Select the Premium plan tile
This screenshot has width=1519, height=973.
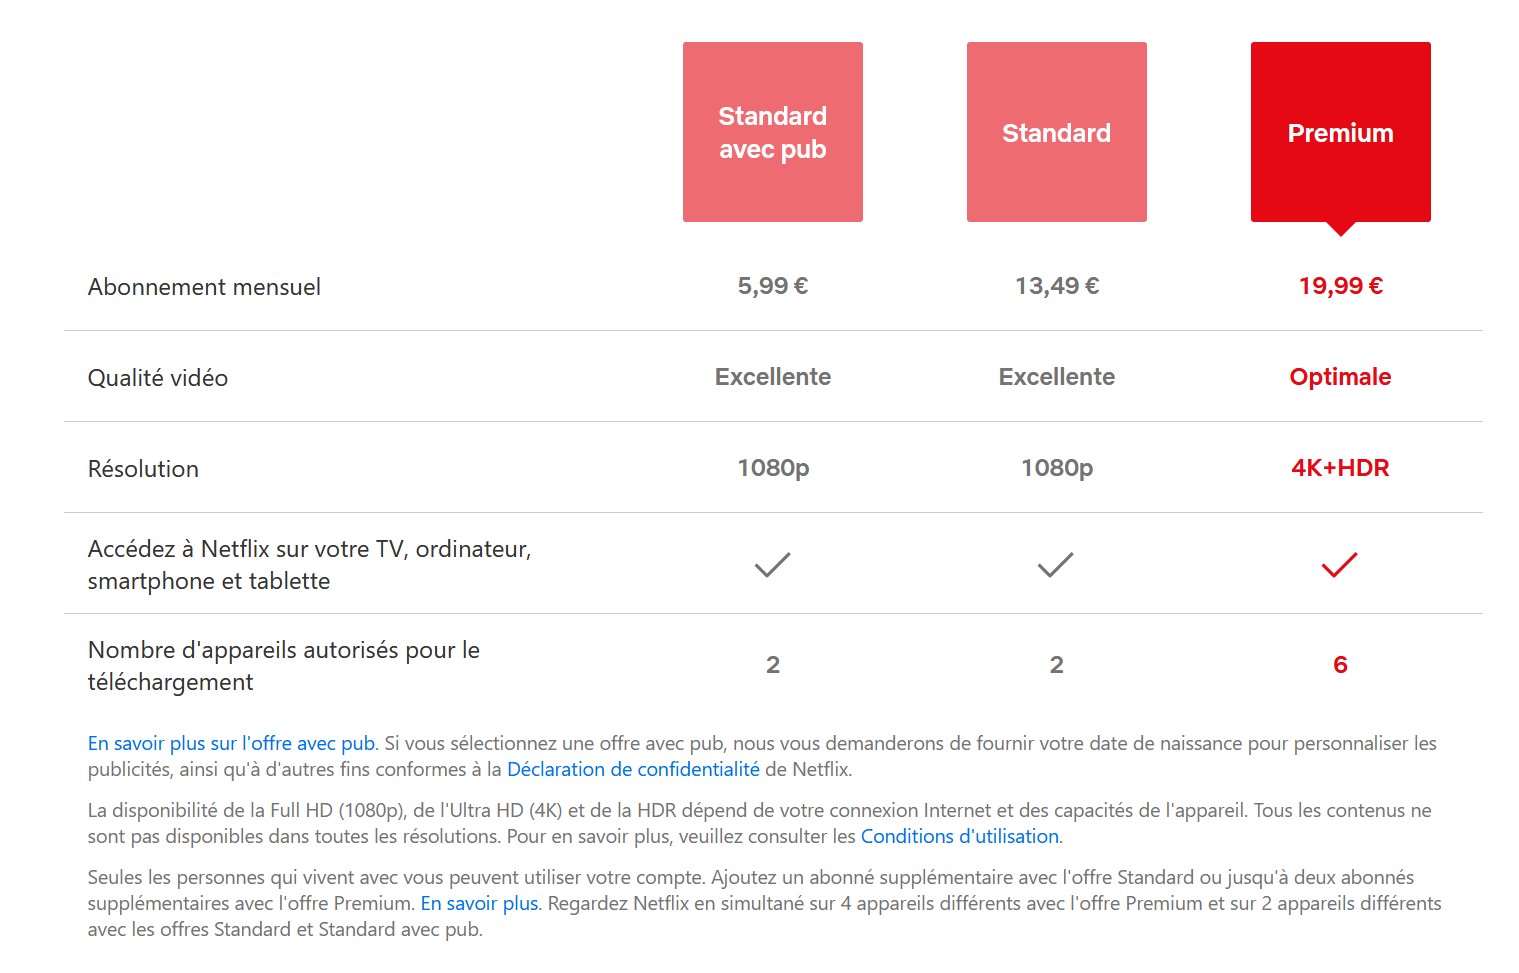[x=1340, y=132]
